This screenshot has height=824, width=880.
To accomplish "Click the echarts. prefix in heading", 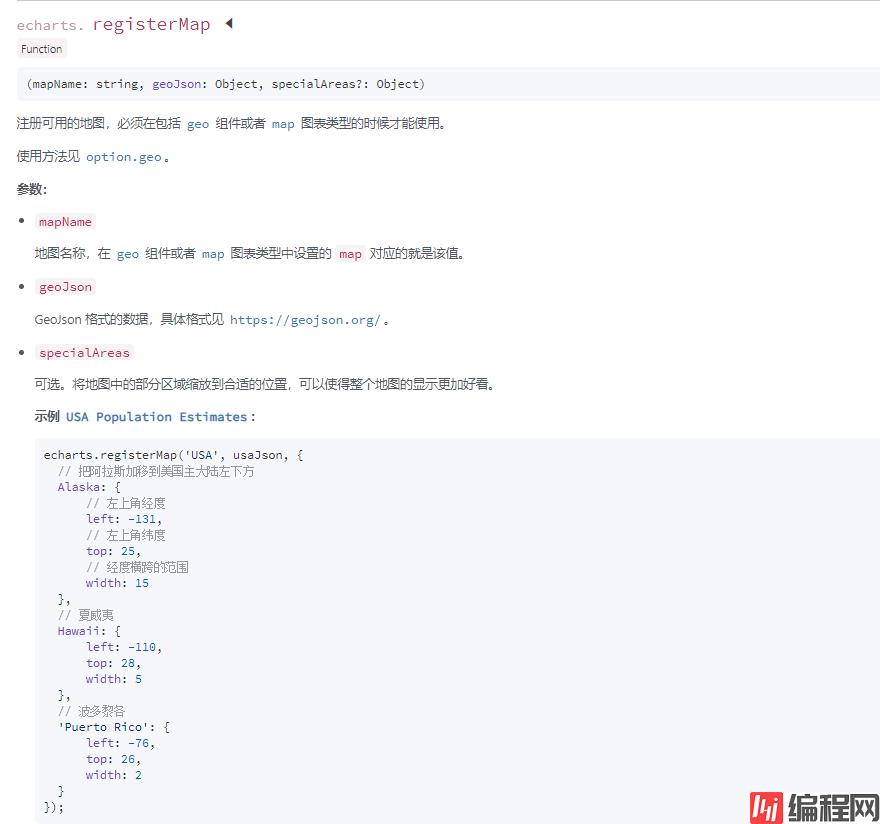I will coord(51,25).
